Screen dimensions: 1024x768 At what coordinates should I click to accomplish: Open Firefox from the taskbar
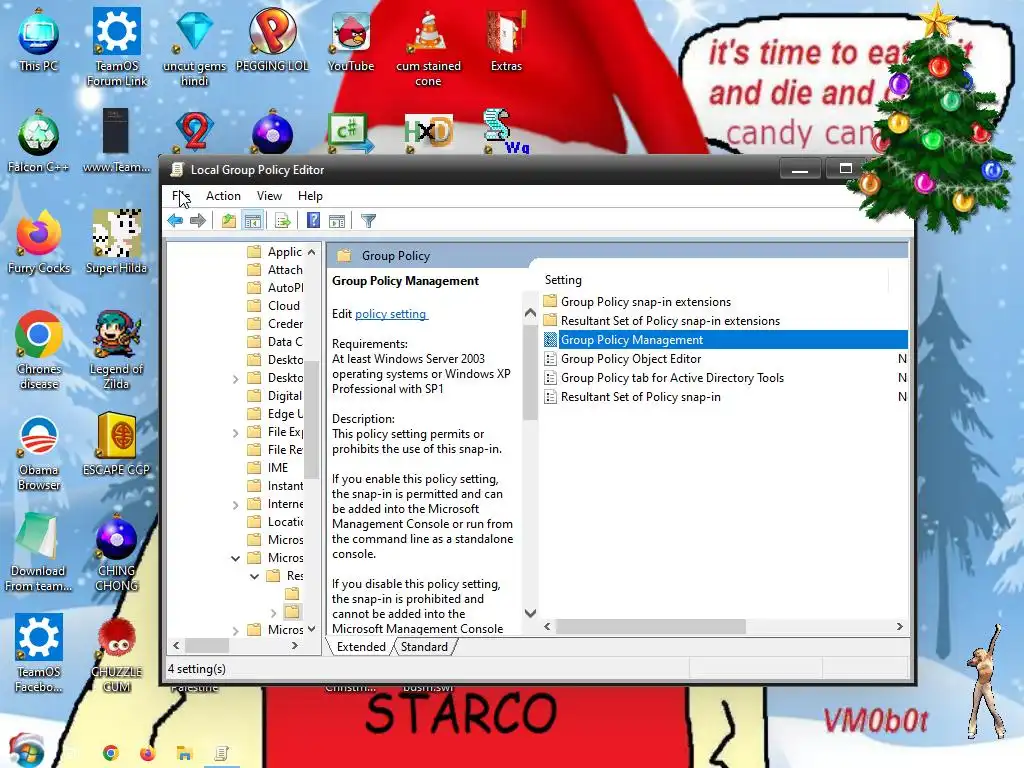(147, 753)
